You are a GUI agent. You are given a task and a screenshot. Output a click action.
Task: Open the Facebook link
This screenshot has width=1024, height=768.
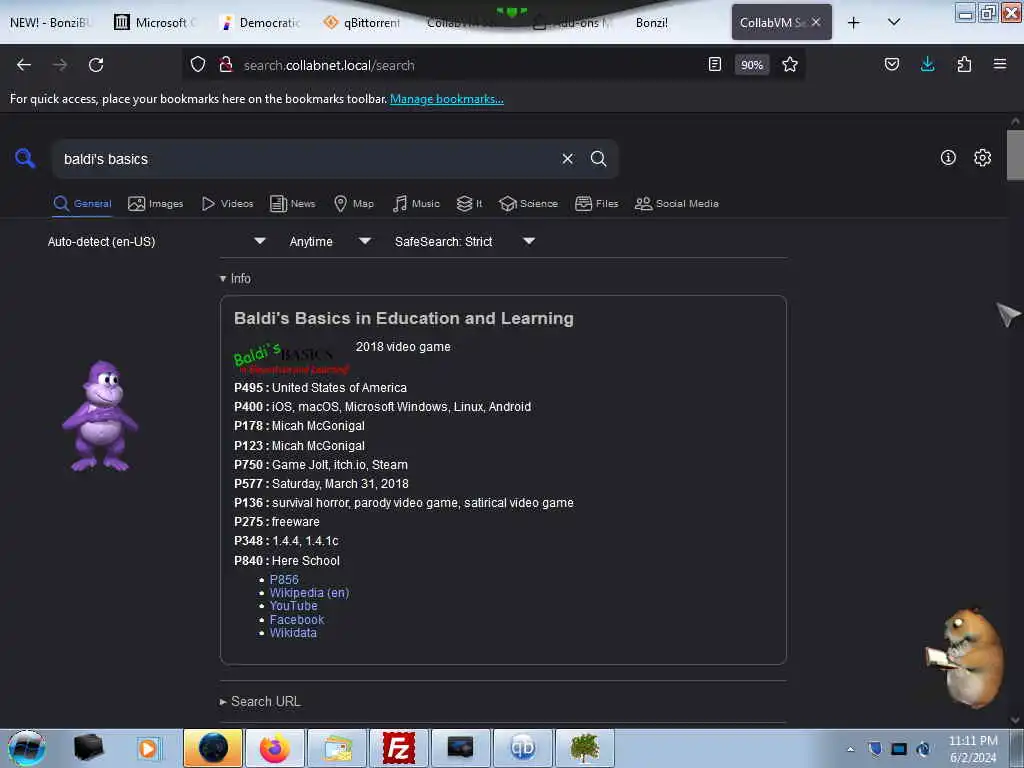coord(296,620)
